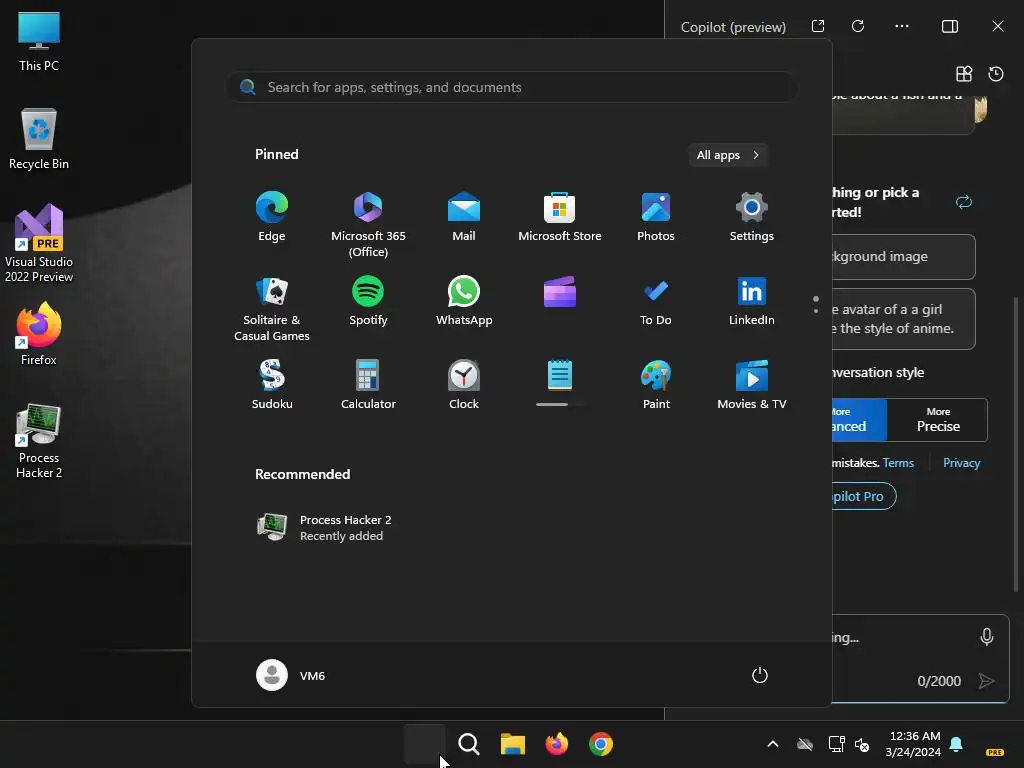Launch Solitaire & Casual Games

point(272,308)
